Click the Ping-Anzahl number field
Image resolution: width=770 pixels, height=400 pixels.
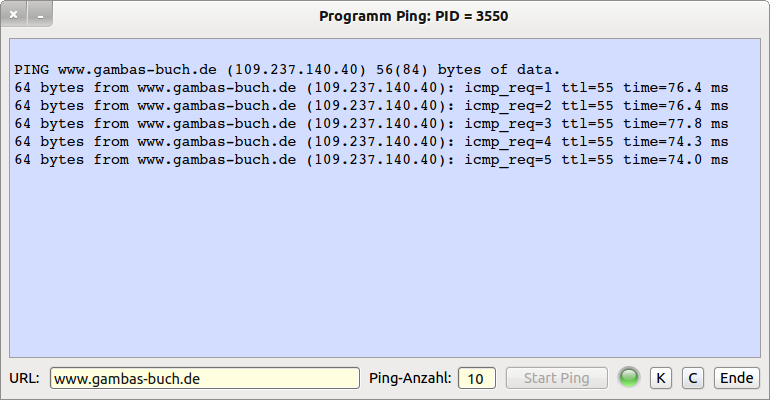(477, 378)
